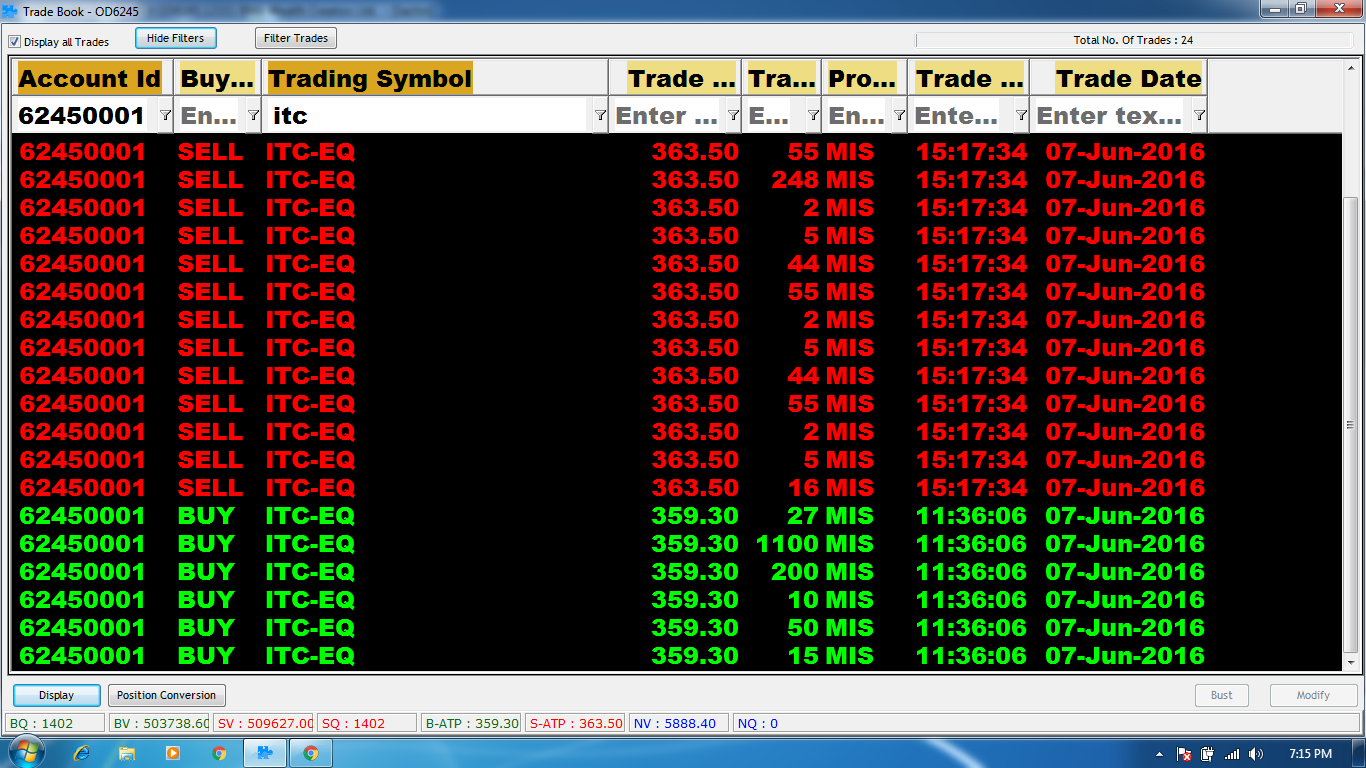
Task: Open the clock showing 7:15 PM
Action: (x=1310, y=754)
